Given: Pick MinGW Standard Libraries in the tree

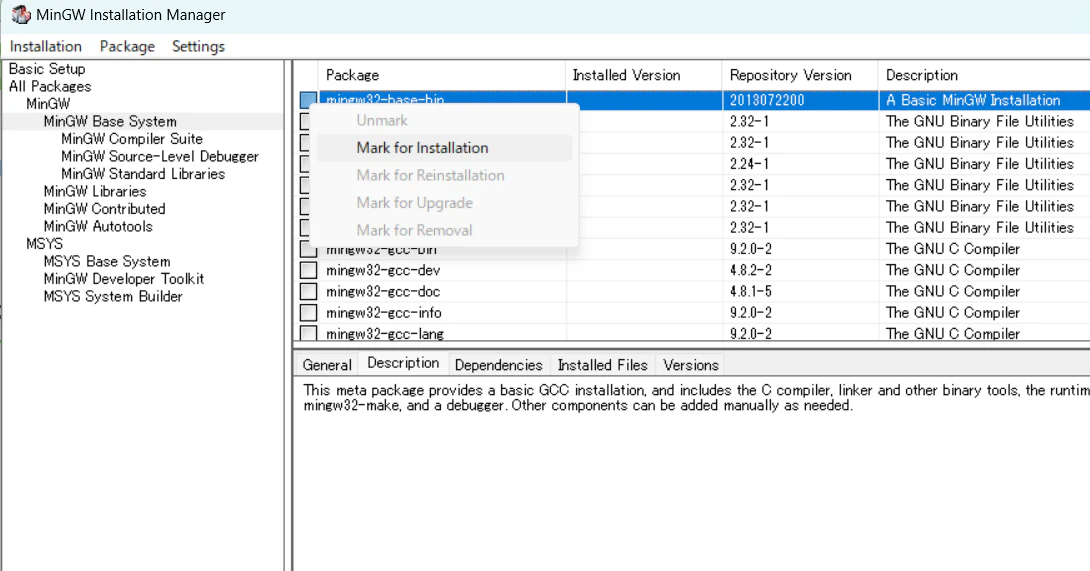Looking at the screenshot, I should click(x=143, y=174).
